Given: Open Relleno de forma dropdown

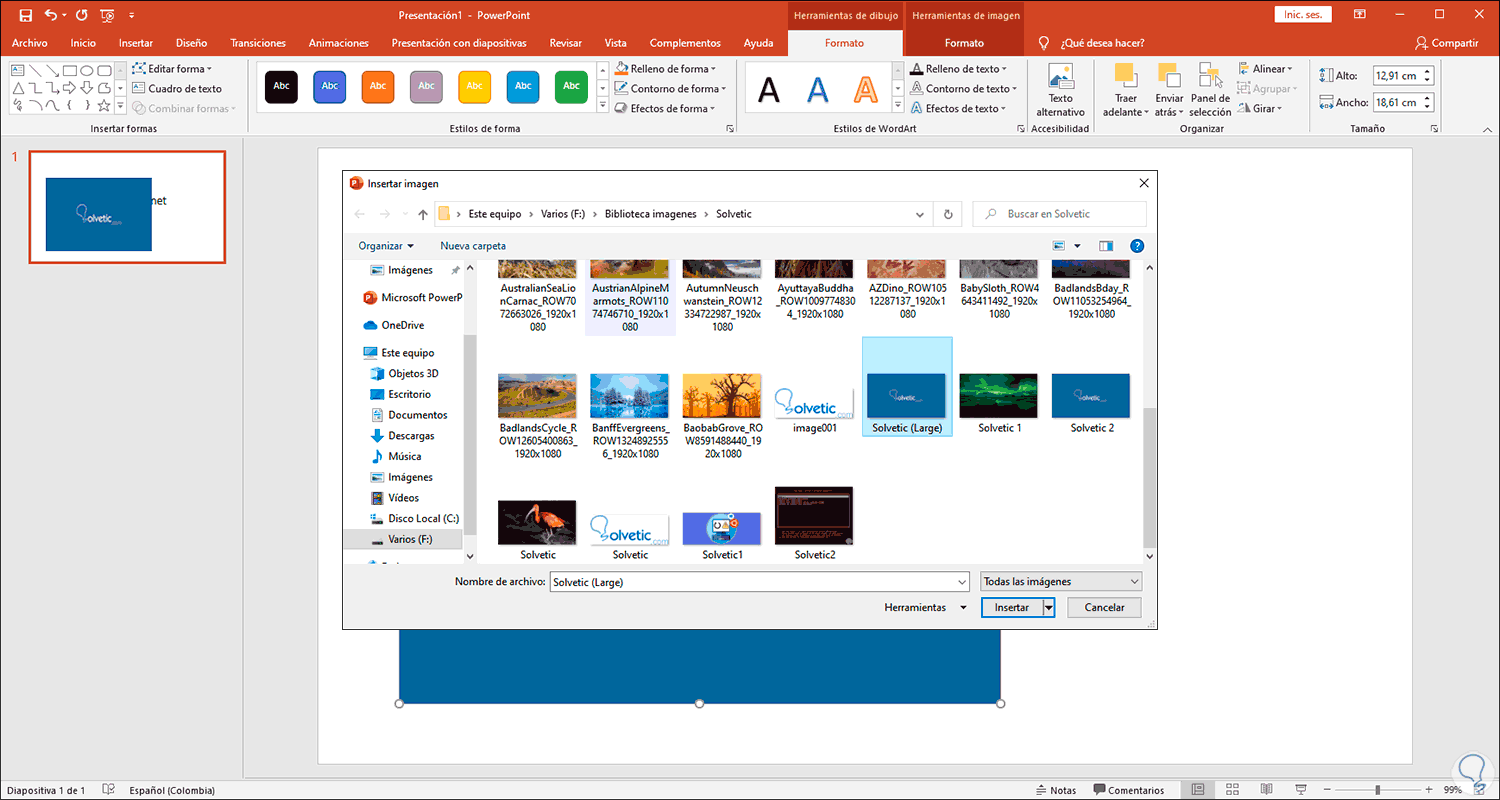Looking at the screenshot, I should (667, 69).
